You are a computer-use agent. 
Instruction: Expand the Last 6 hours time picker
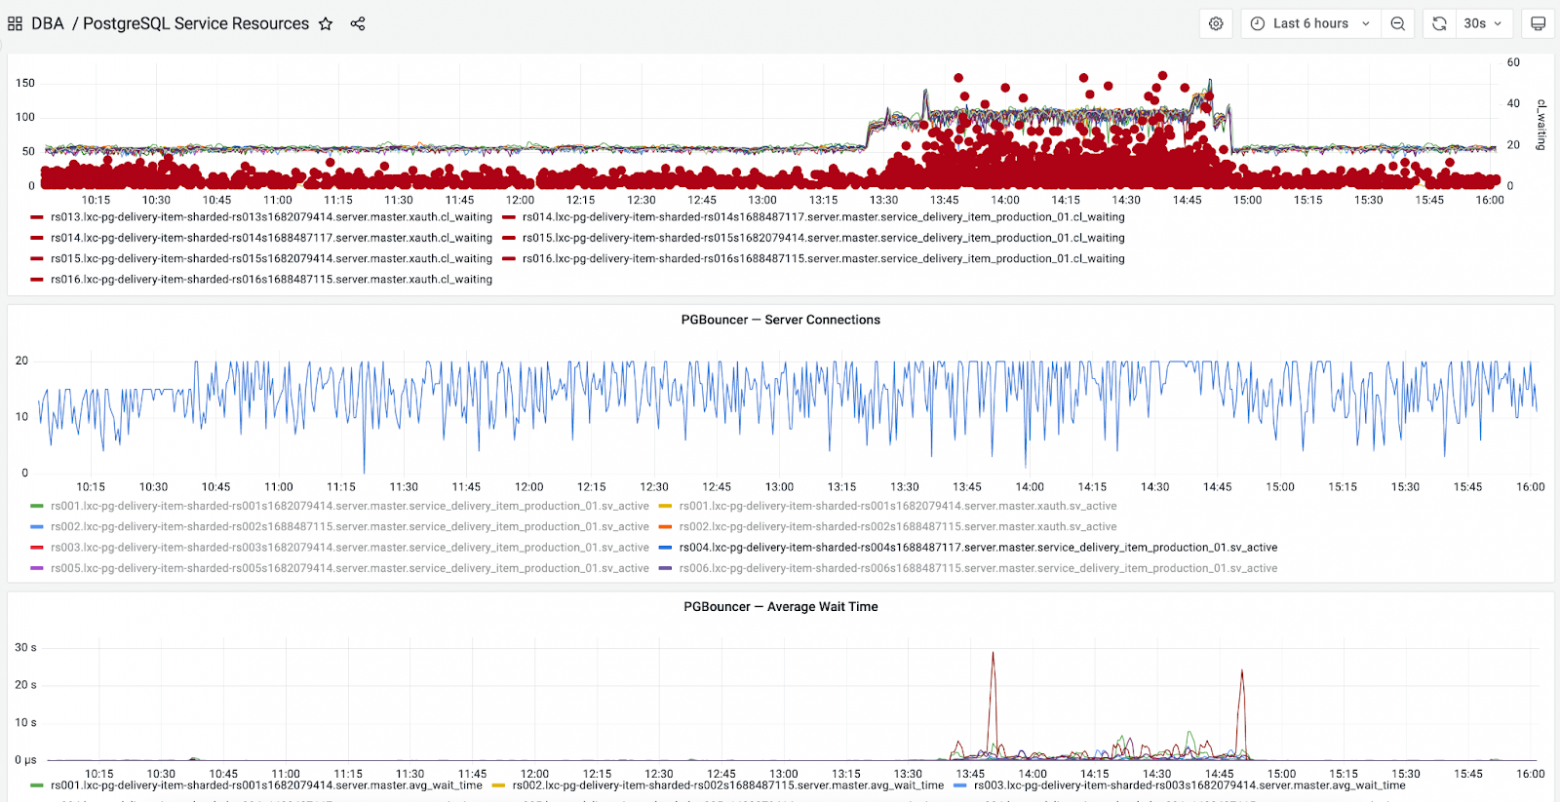click(x=1310, y=24)
